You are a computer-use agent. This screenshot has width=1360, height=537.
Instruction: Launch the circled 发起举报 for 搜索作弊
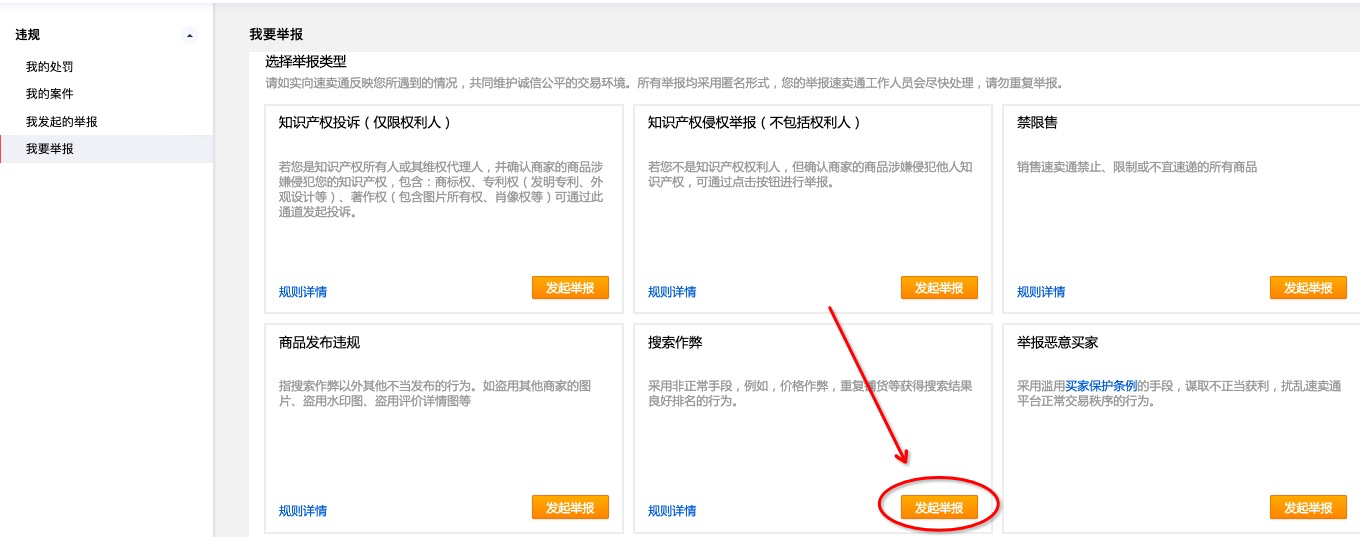(x=939, y=508)
